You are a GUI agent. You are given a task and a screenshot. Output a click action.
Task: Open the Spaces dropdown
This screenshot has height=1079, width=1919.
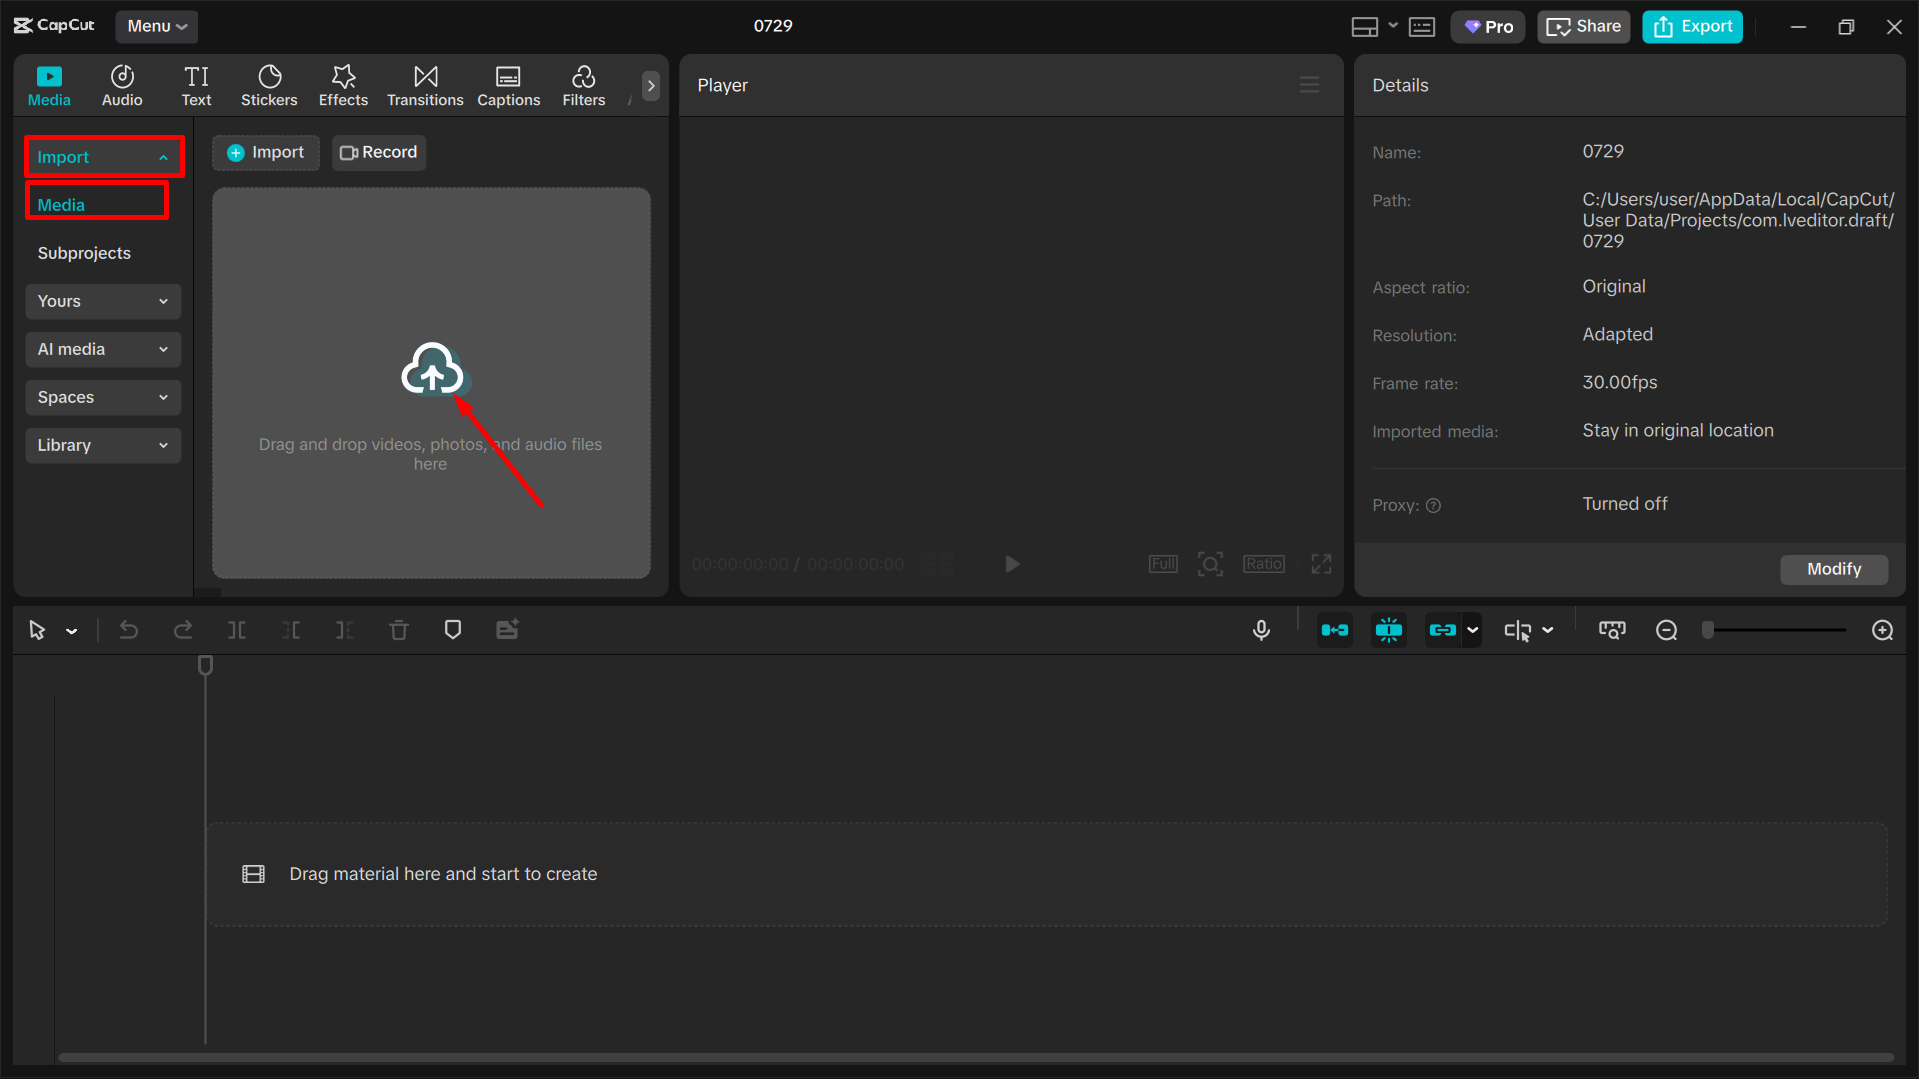(x=102, y=397)
